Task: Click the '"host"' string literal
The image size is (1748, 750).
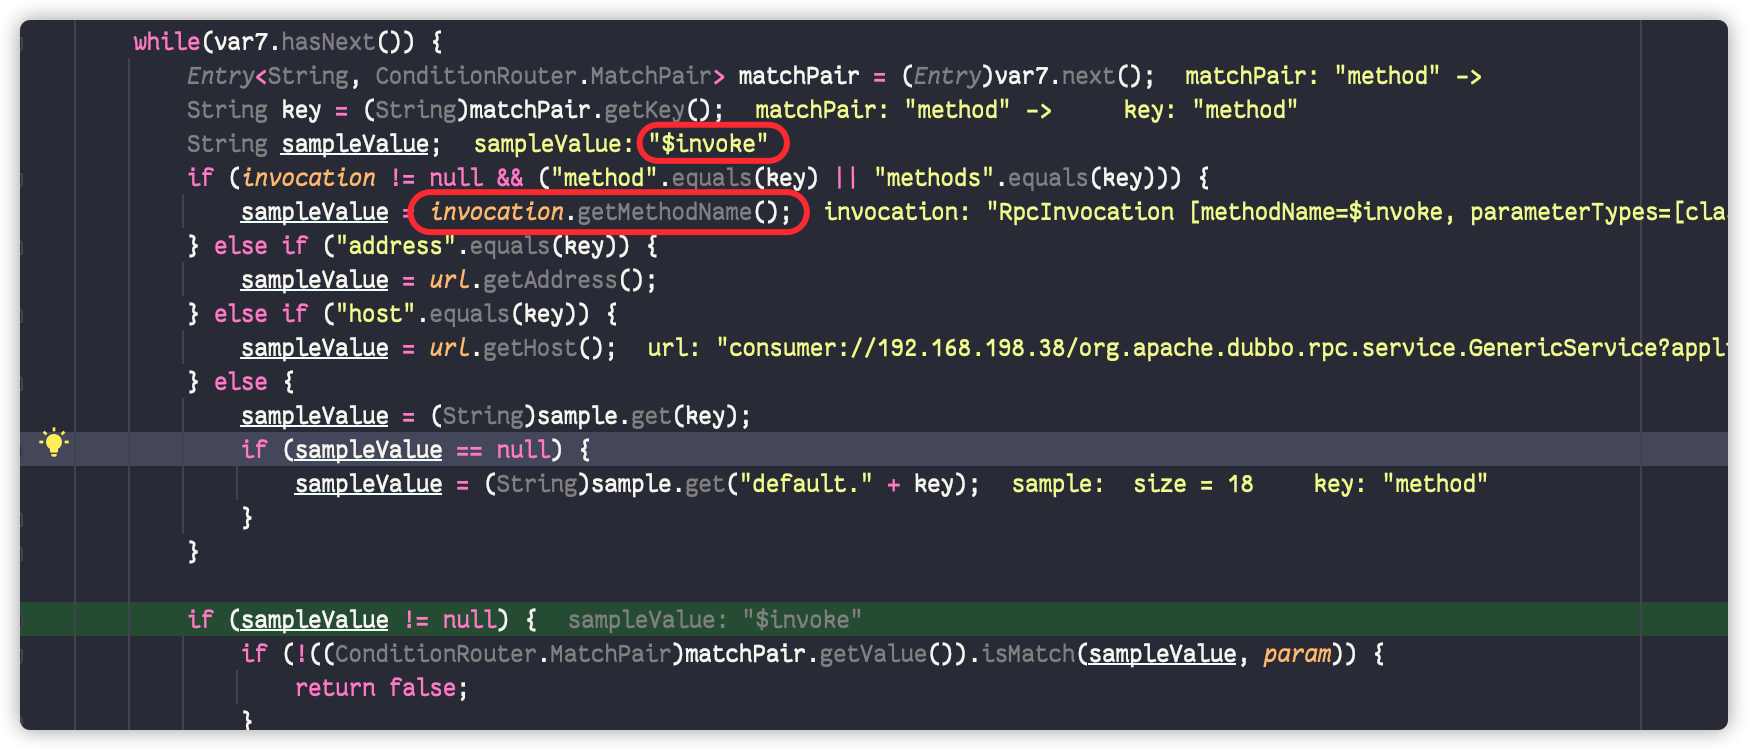Action: [375, 314]
